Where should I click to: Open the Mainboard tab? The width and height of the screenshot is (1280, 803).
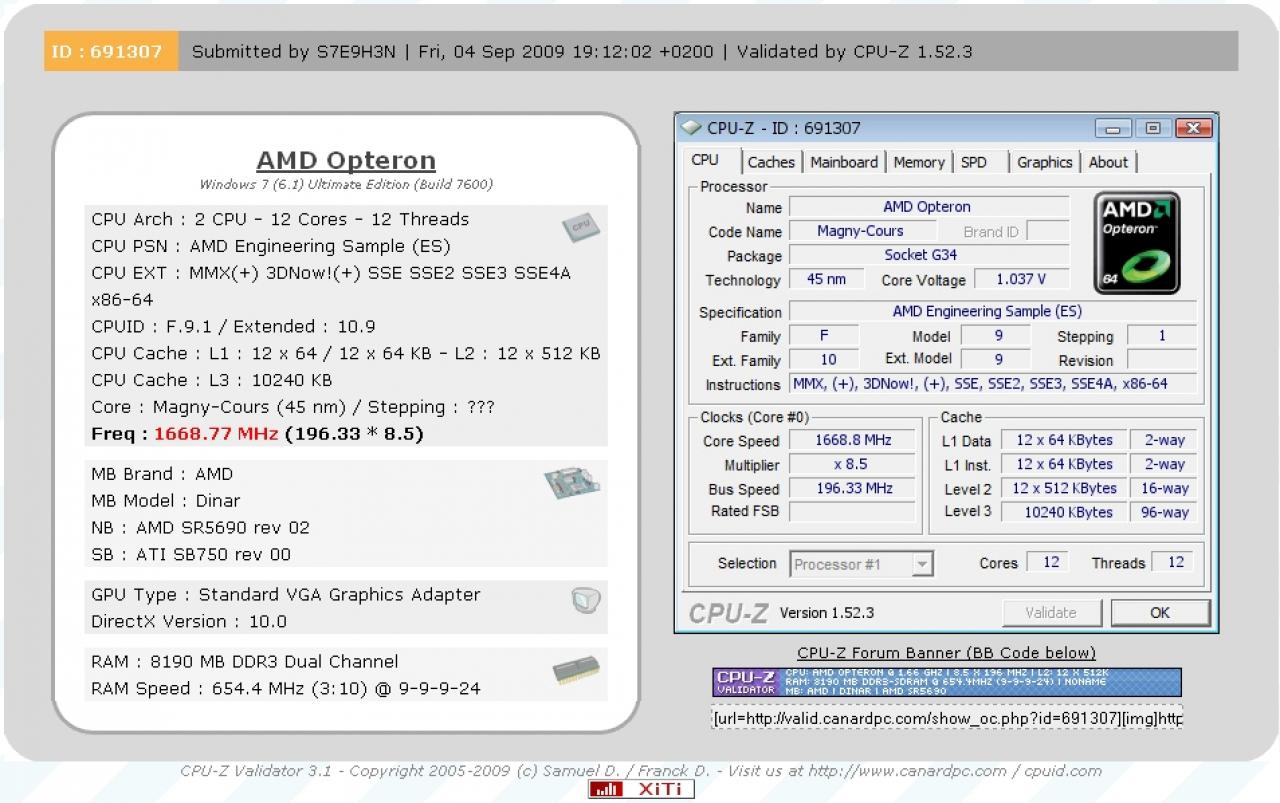coord(844,162)
